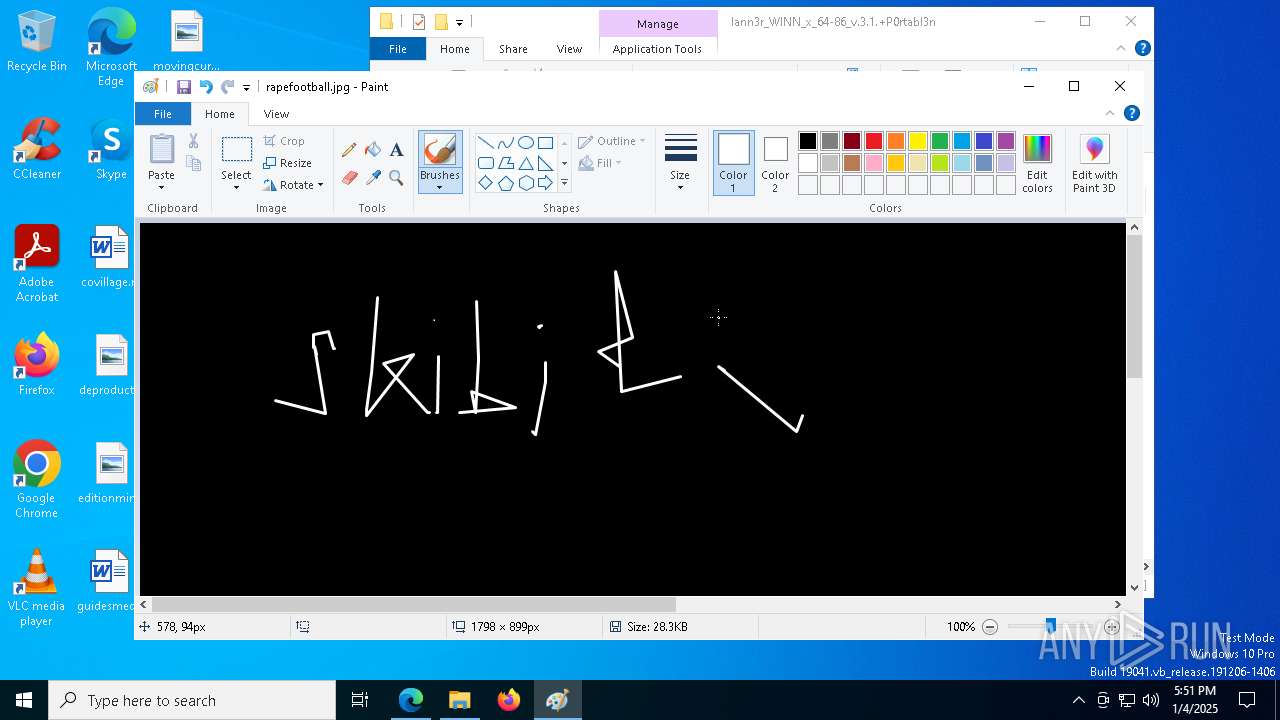Click the Outline shape option
1280x720 pixels.
612,141
